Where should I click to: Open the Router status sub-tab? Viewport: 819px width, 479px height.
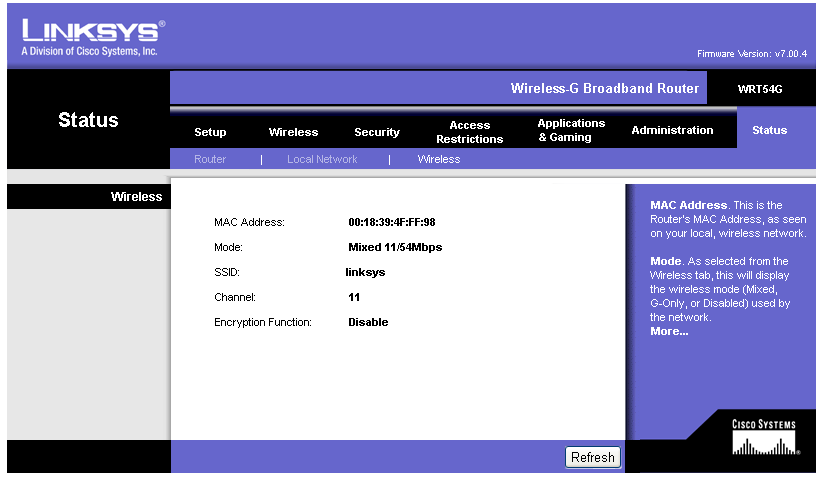point(210,159)
